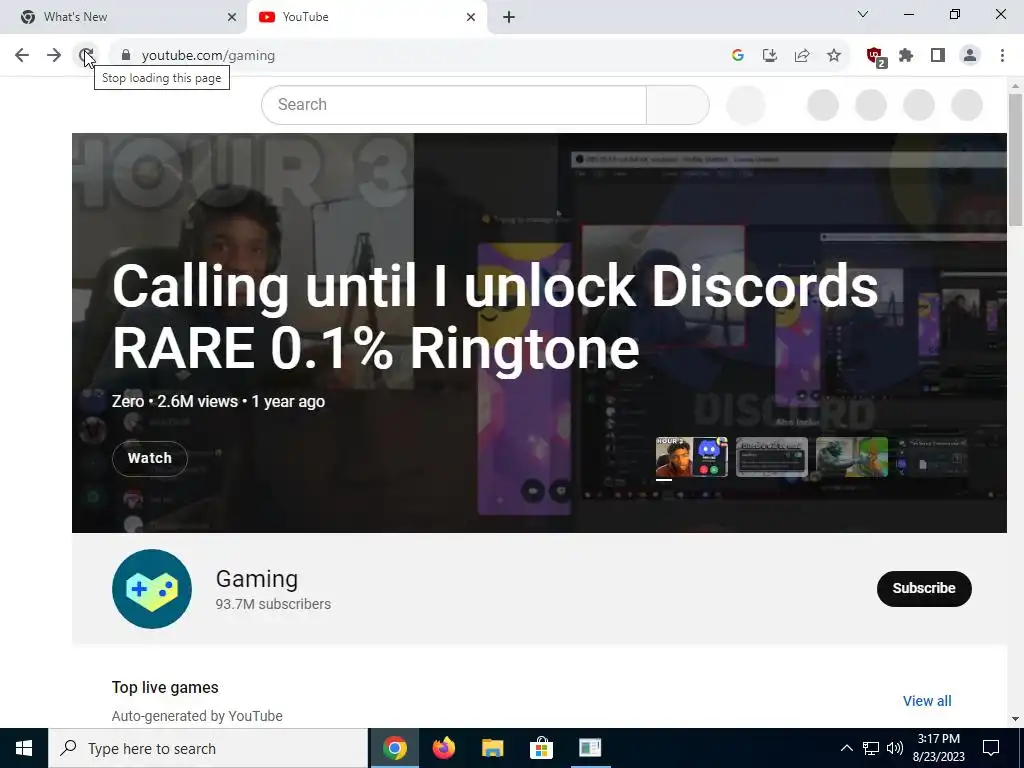Image resolution: width=1024 pixels, height=768 pixels.
Task: Click the page's vertical scrollbar thumb
Action: (1015, 160)
